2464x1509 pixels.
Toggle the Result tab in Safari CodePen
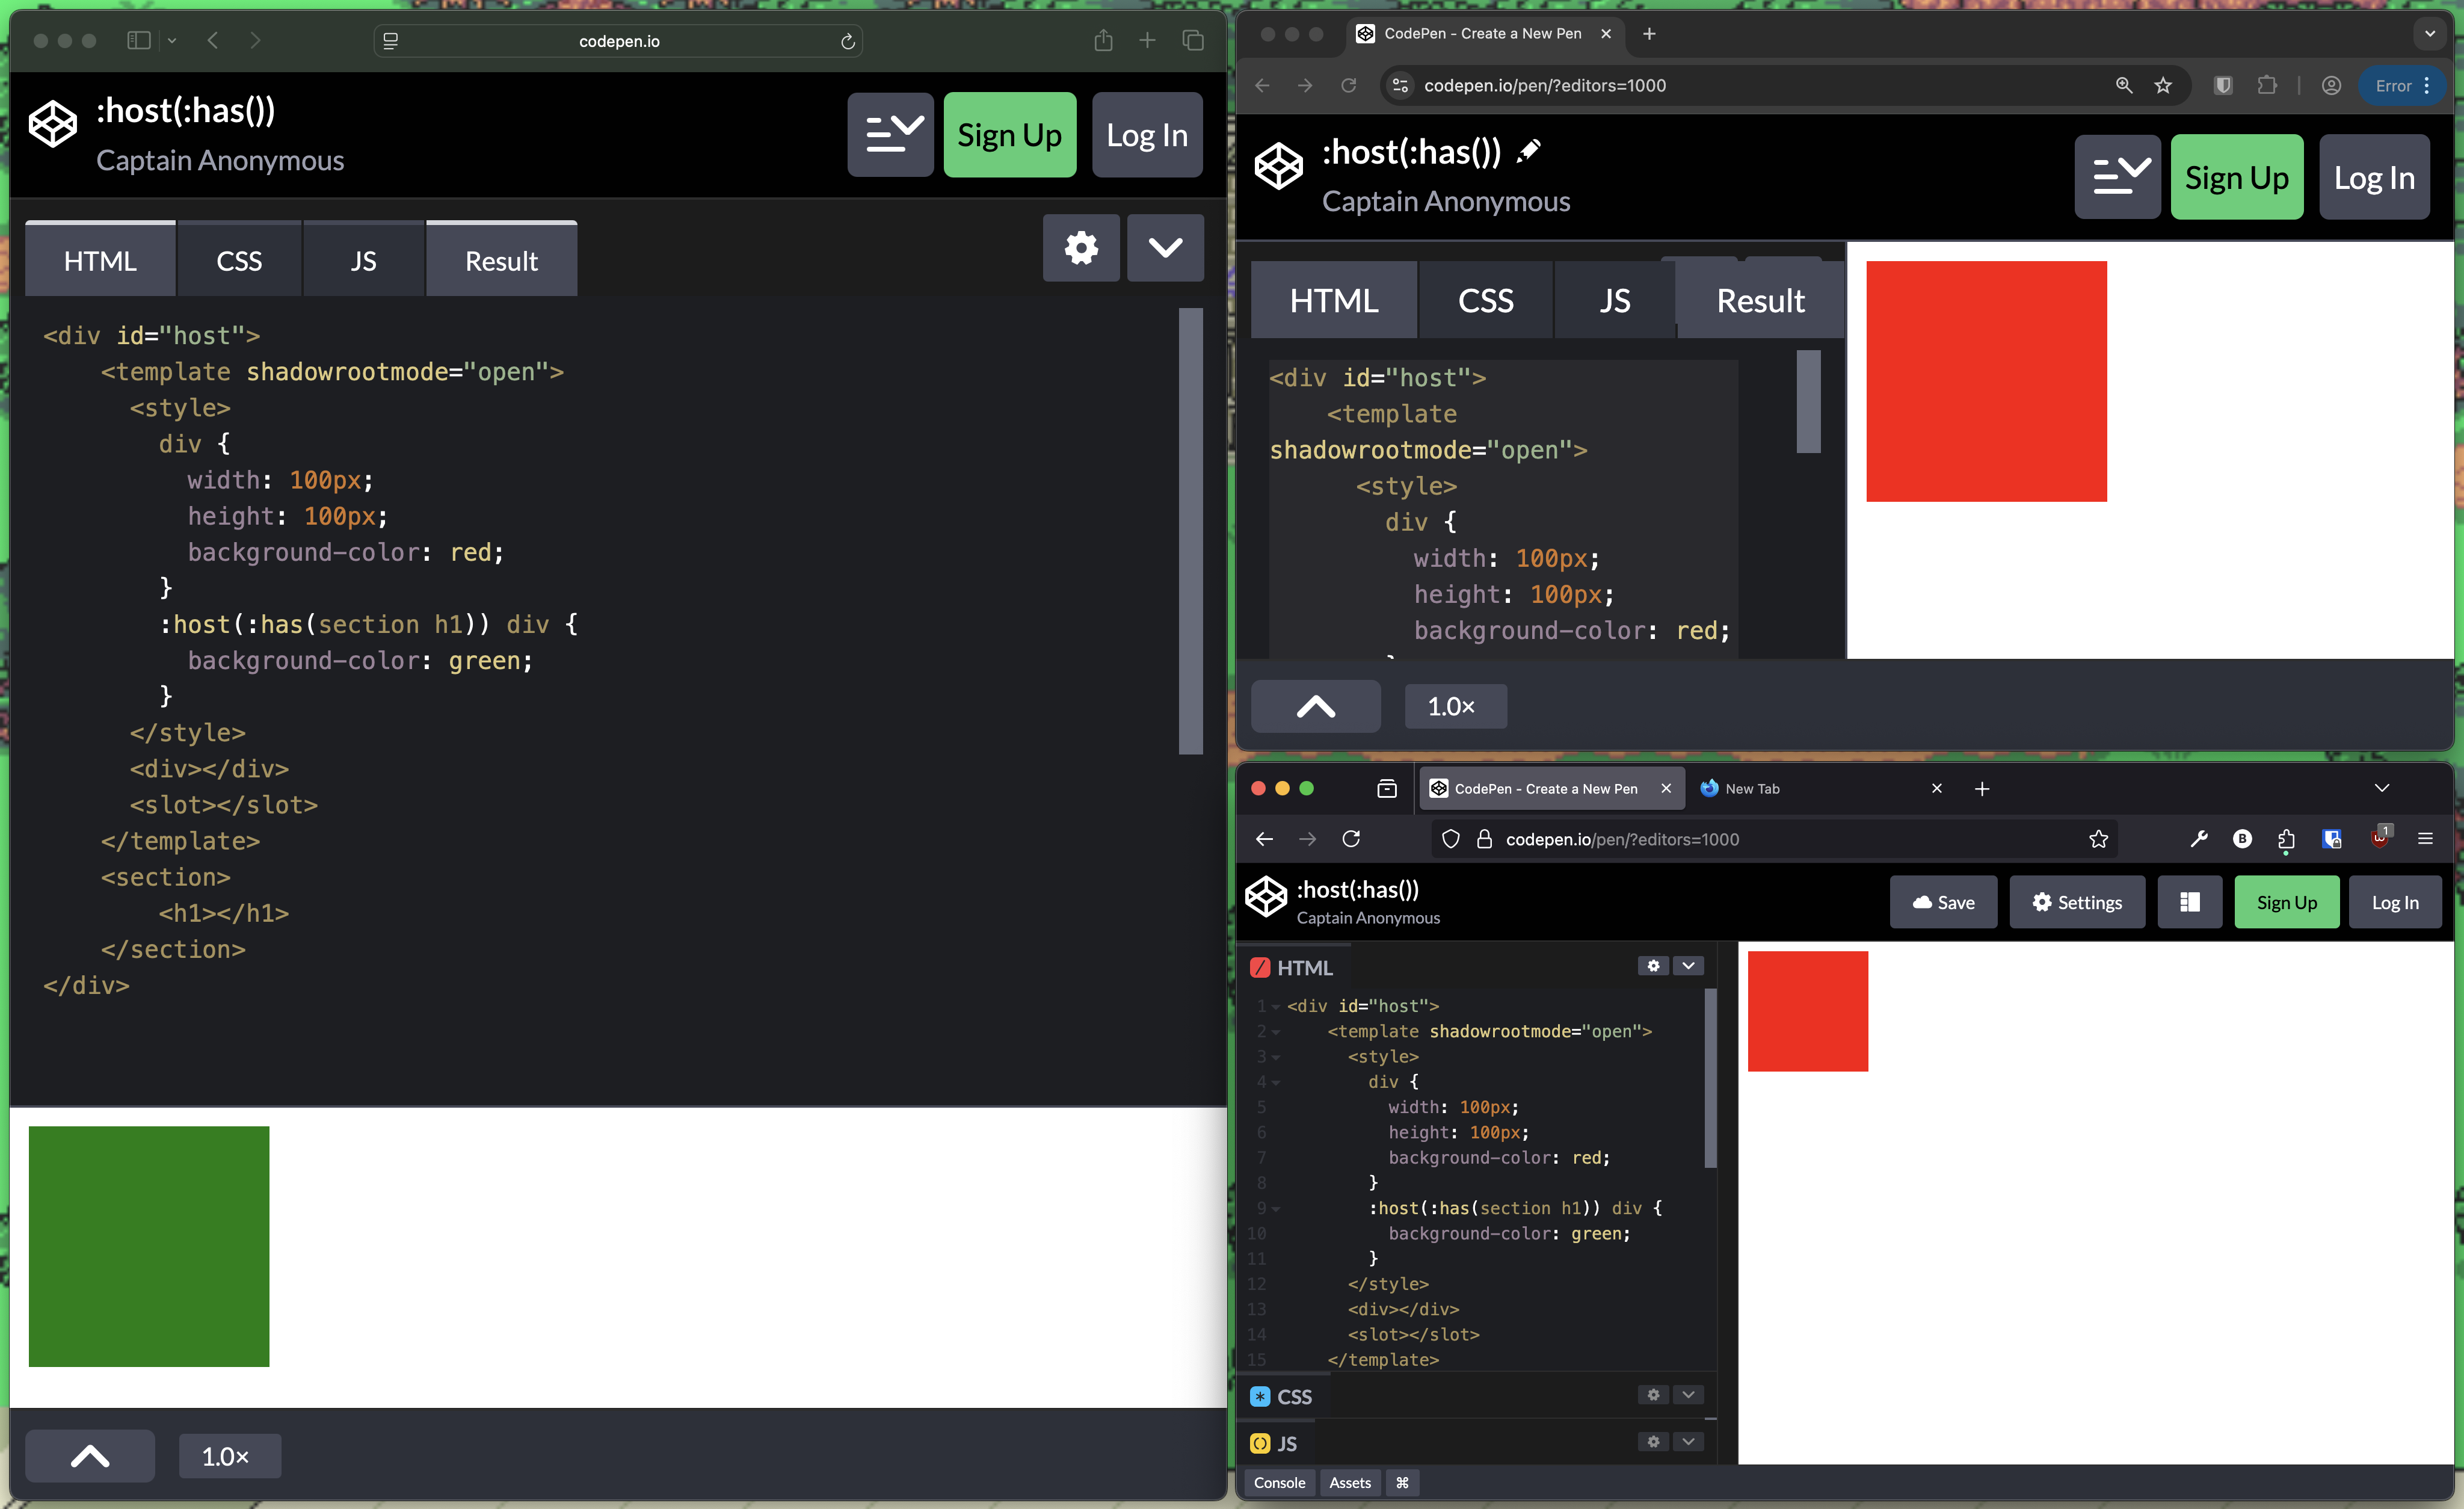click(501, 261)
